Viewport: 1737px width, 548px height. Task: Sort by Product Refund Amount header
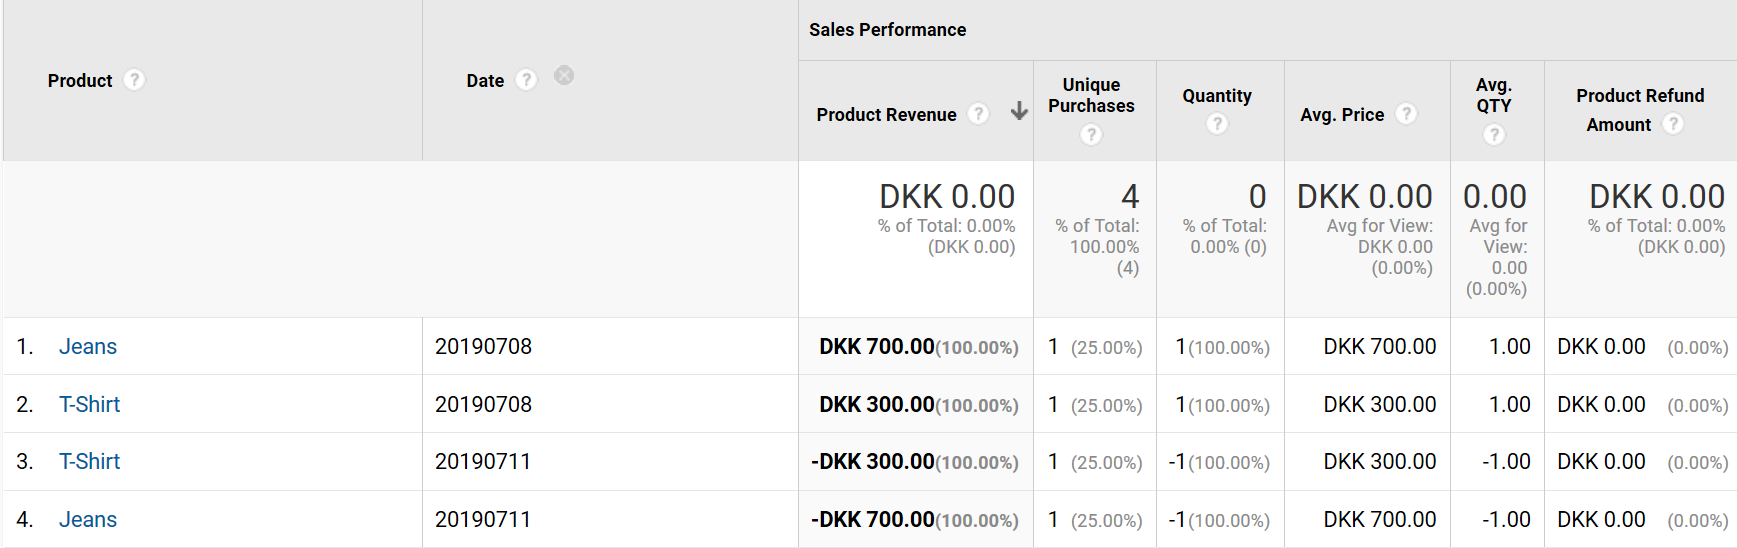(x=1639, y=96)
